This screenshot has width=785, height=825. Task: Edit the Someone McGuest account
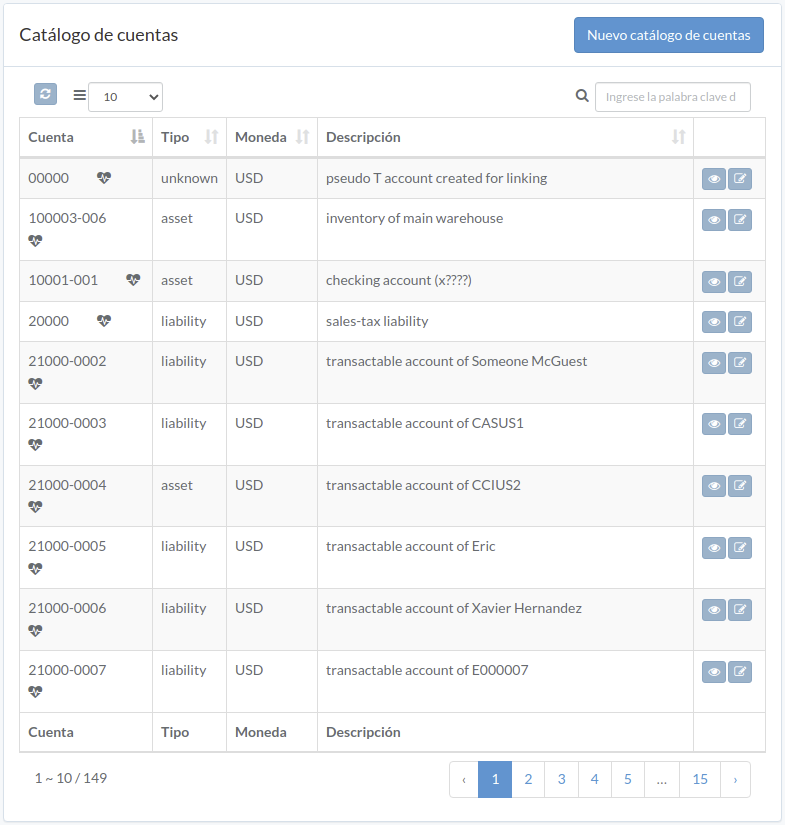tap(740, 363)
